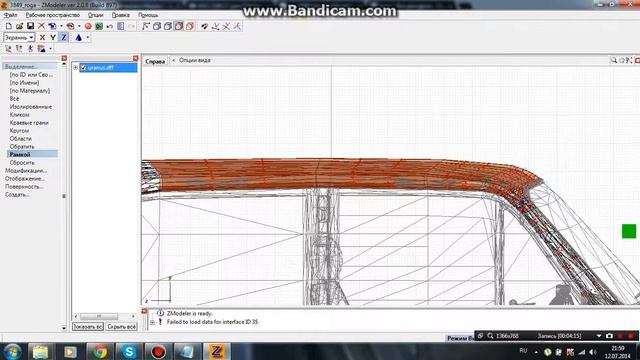Open Google Chrome from taskbar
This screenshot has height=360, width=640.
pos(100,352)
